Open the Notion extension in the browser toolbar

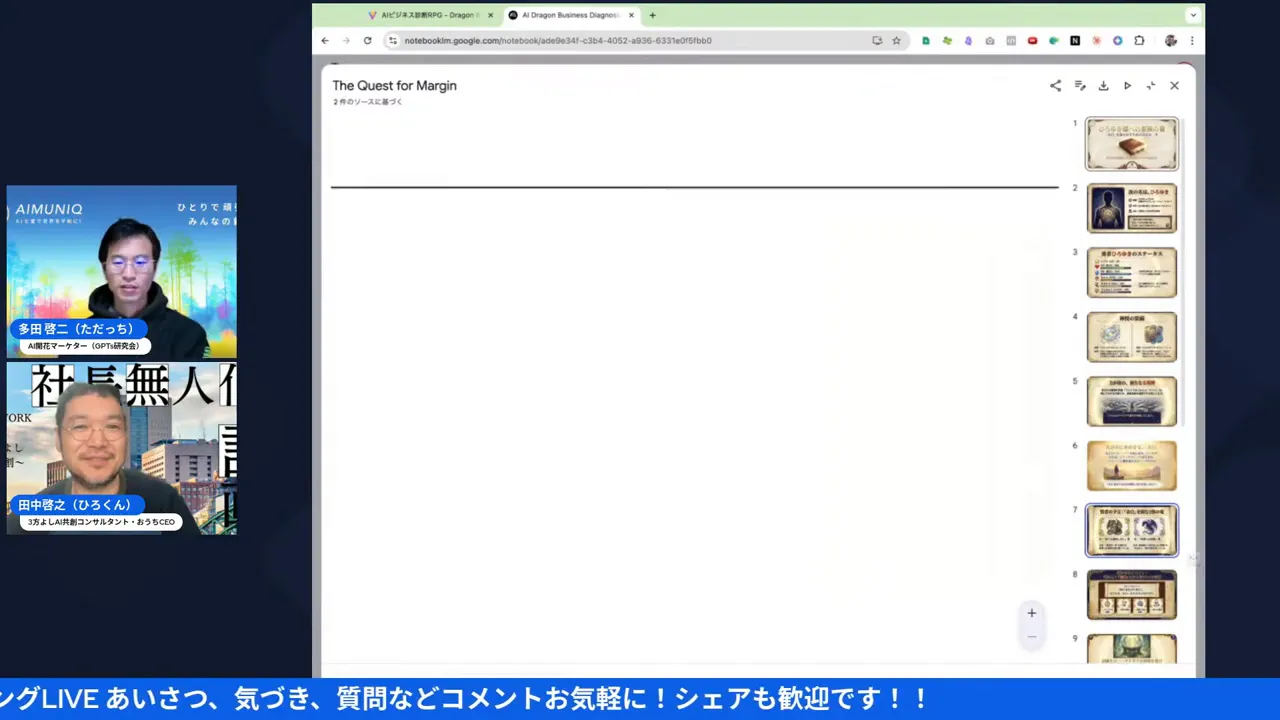coord(1075,40)
